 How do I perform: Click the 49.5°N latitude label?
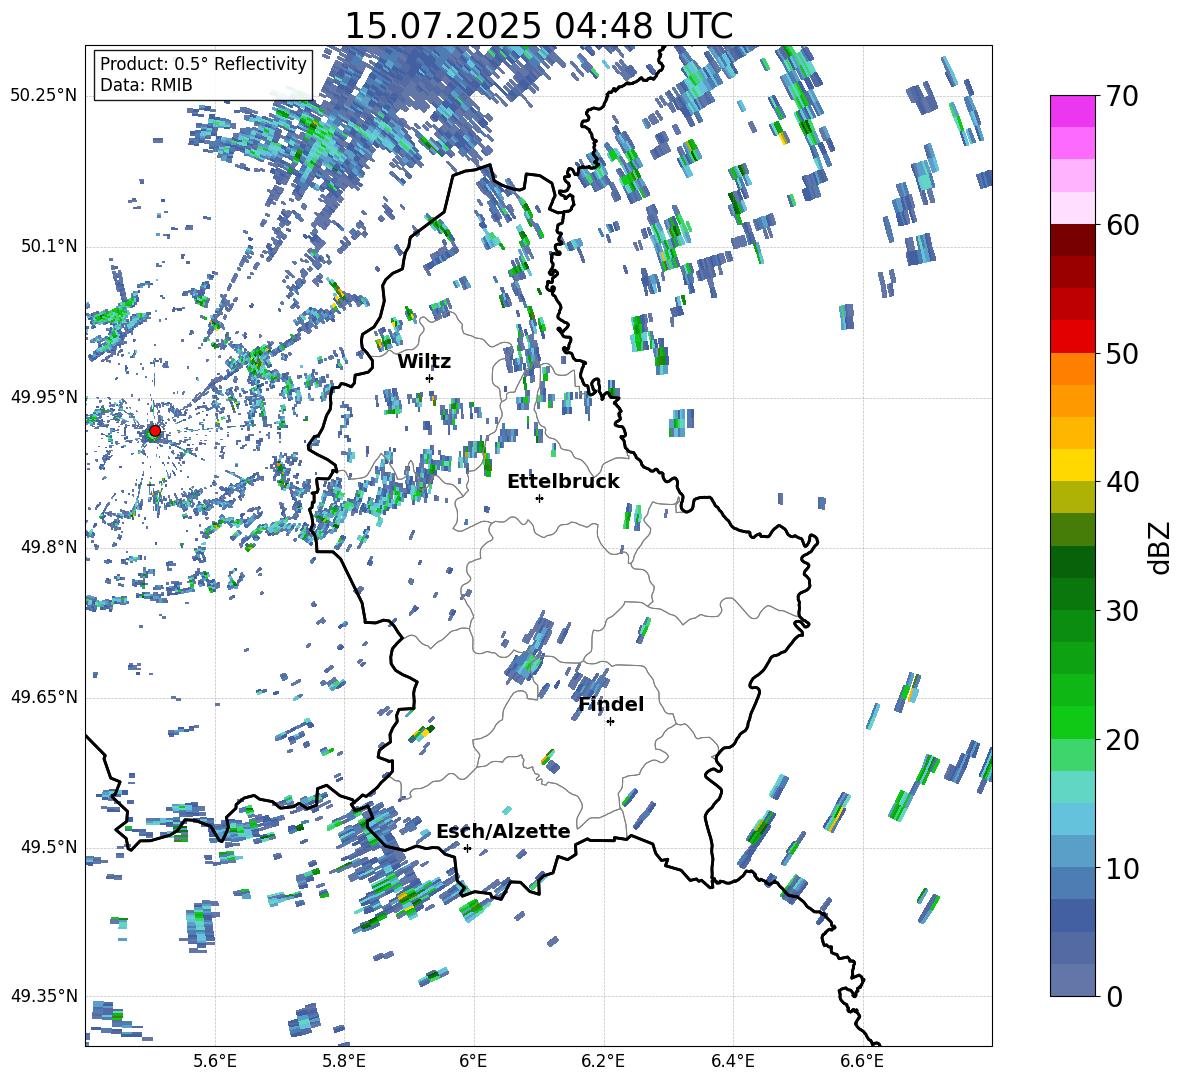[48, 847]
